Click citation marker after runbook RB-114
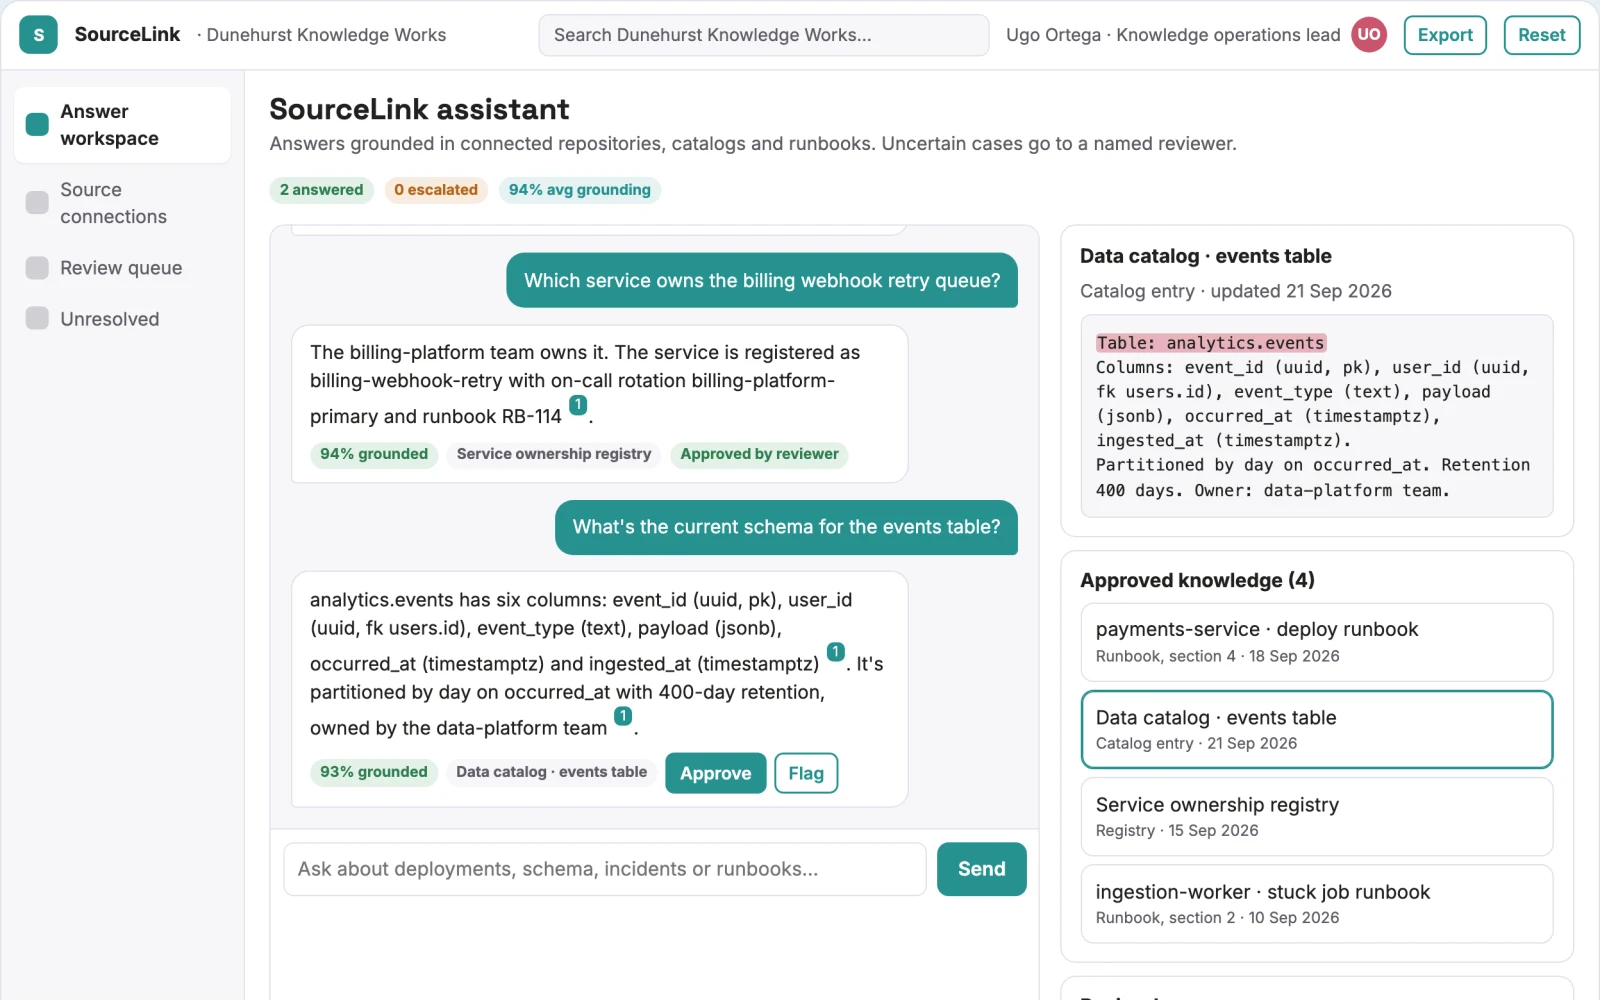 tap(578, 405)
